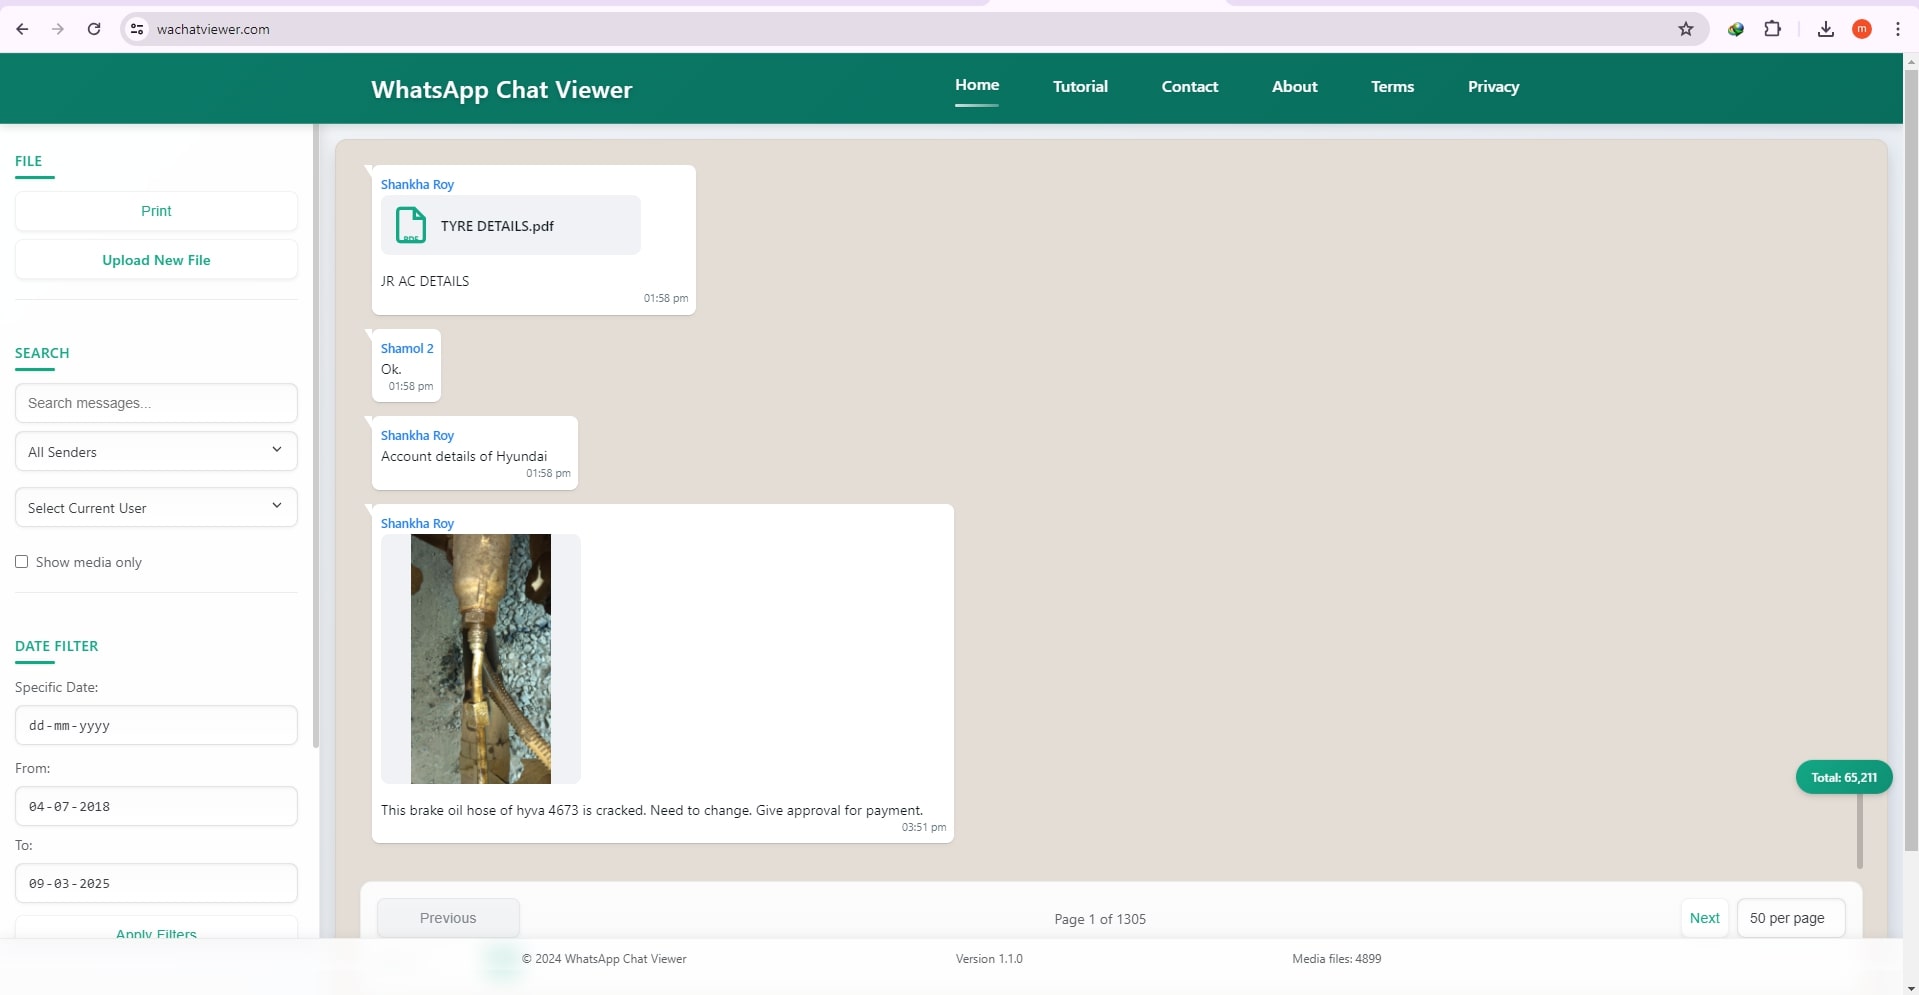Click Upload New File
Image resolution: width=1919 pixels, height=995 pixels.
[155, 259]
